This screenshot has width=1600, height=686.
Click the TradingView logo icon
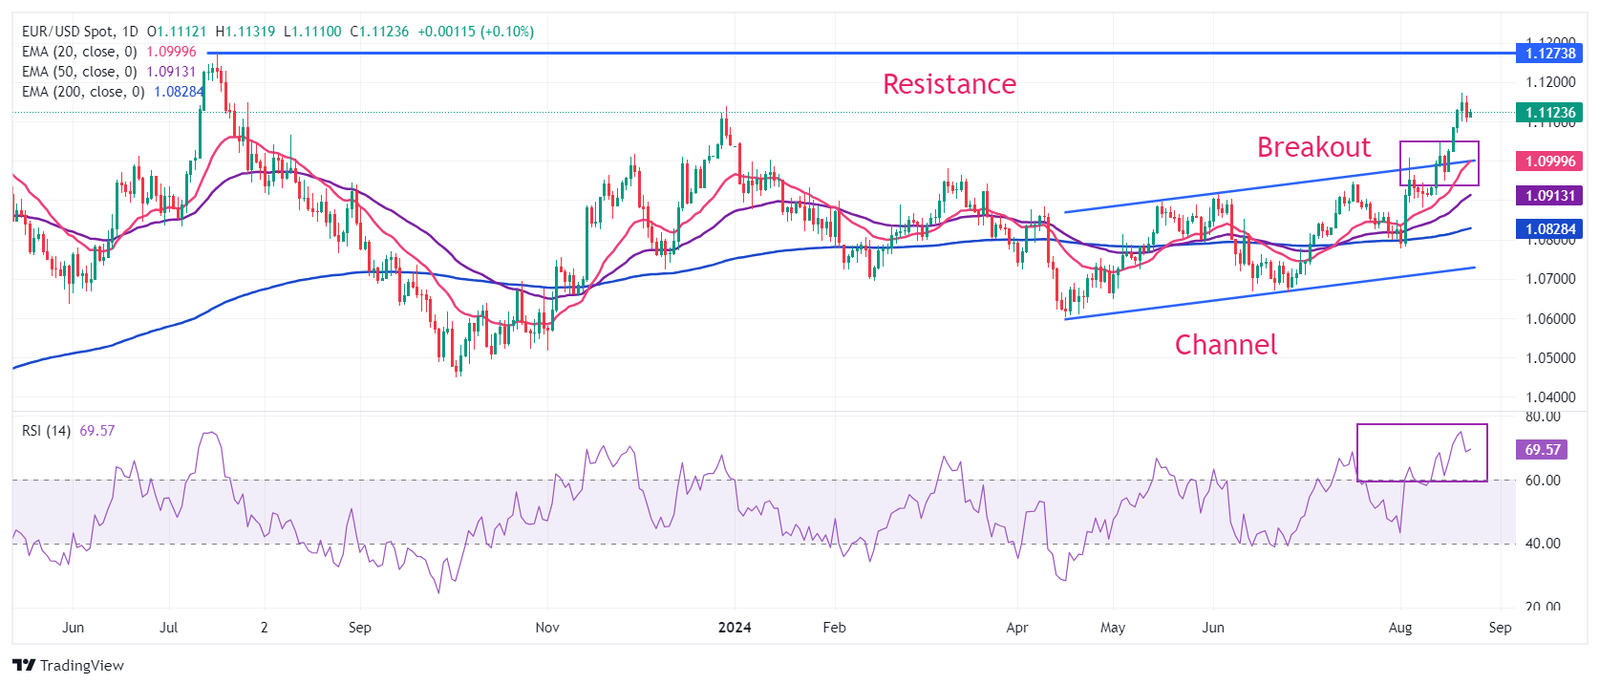point(24,665)
